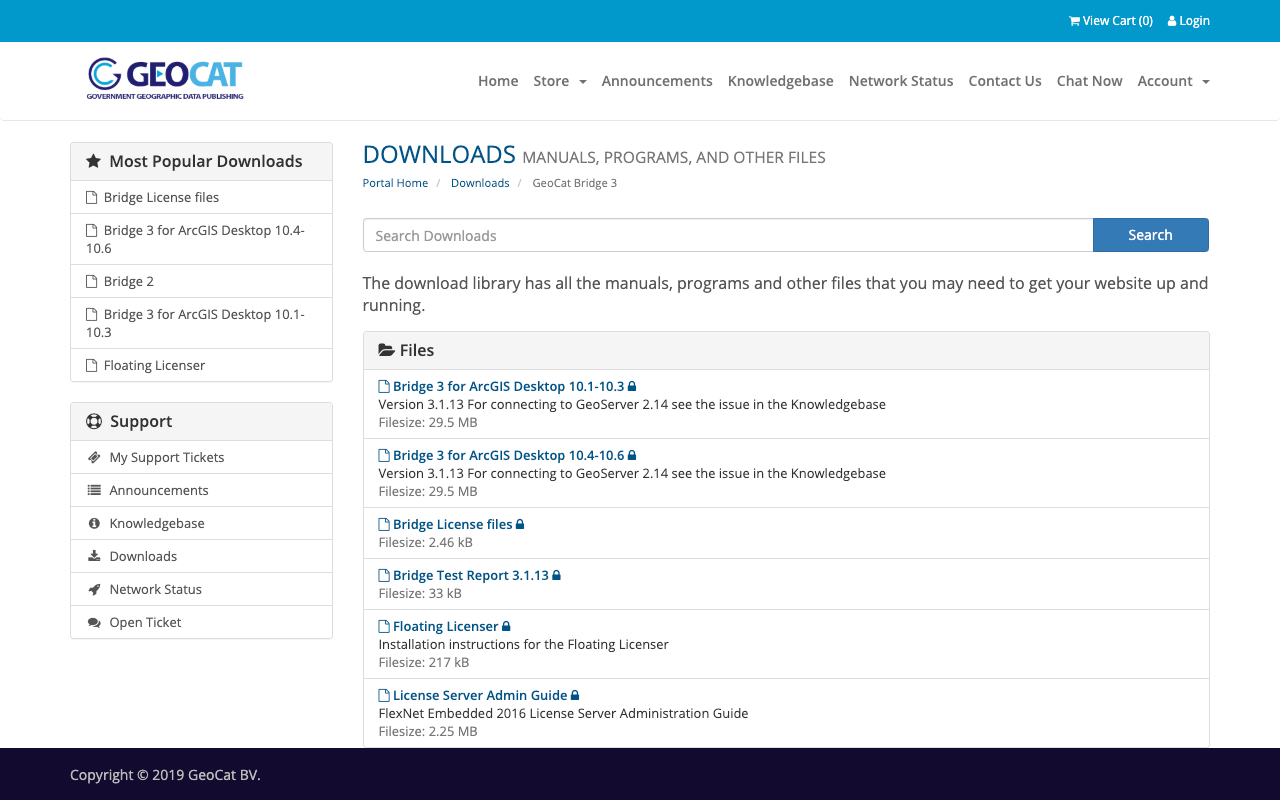Click the shopping cart icon beside View Cart

coord(1074,21)
